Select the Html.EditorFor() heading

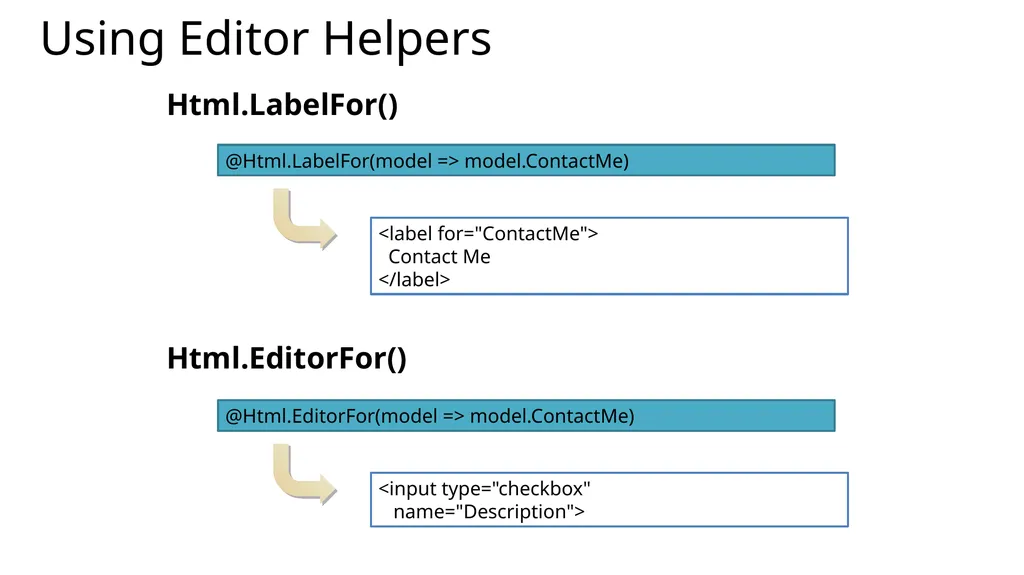pyautogui.click(x=287, y=358)
